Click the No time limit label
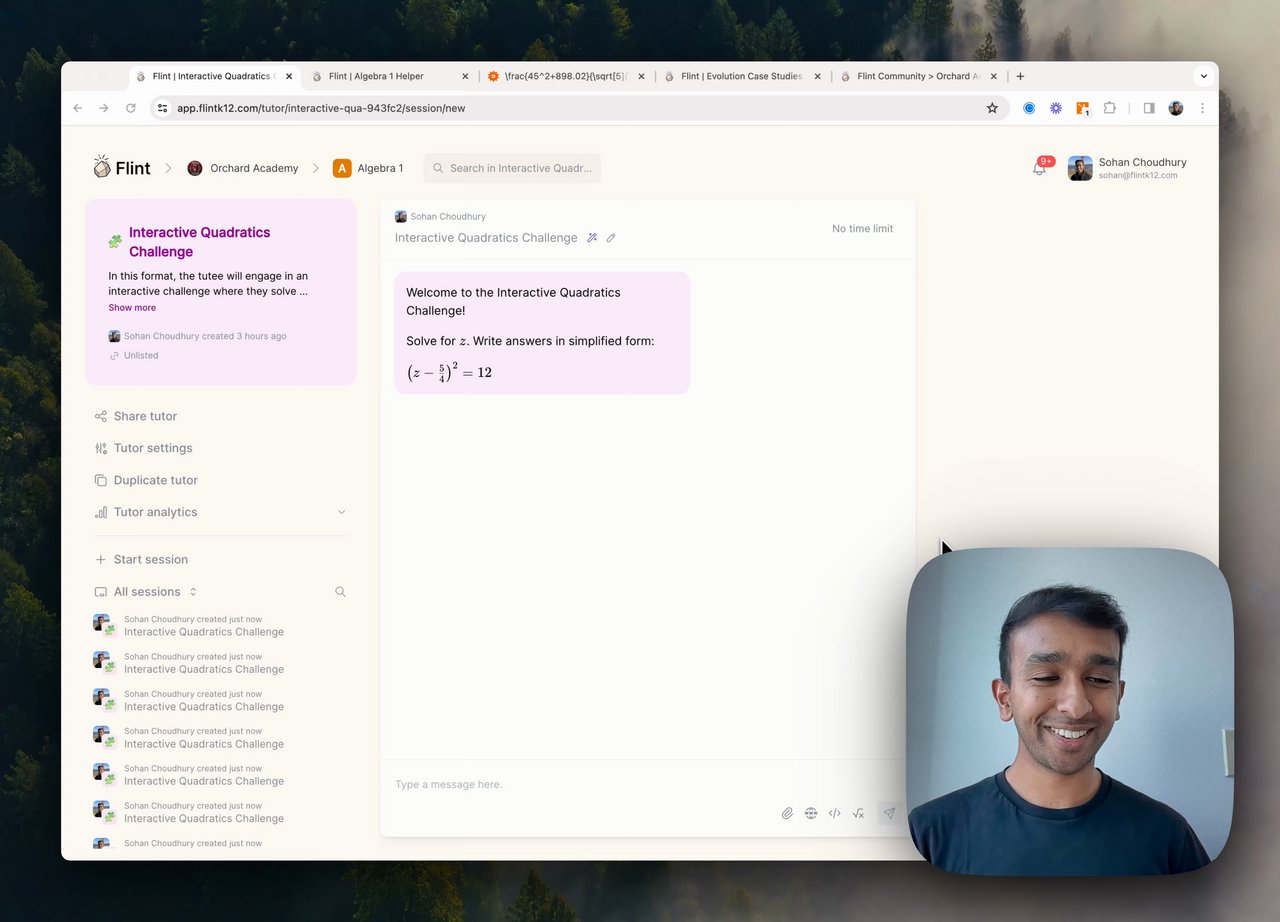Screen dimensions: 1280x922 coord(862,229)
